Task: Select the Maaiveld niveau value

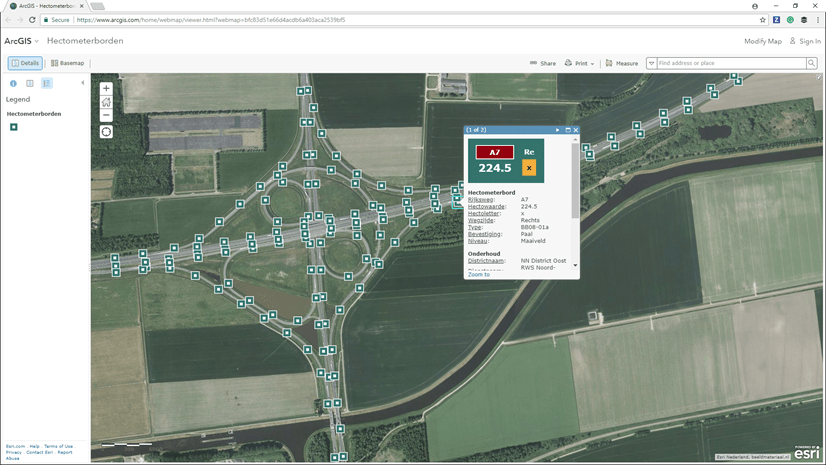Action: click(533, 241)
